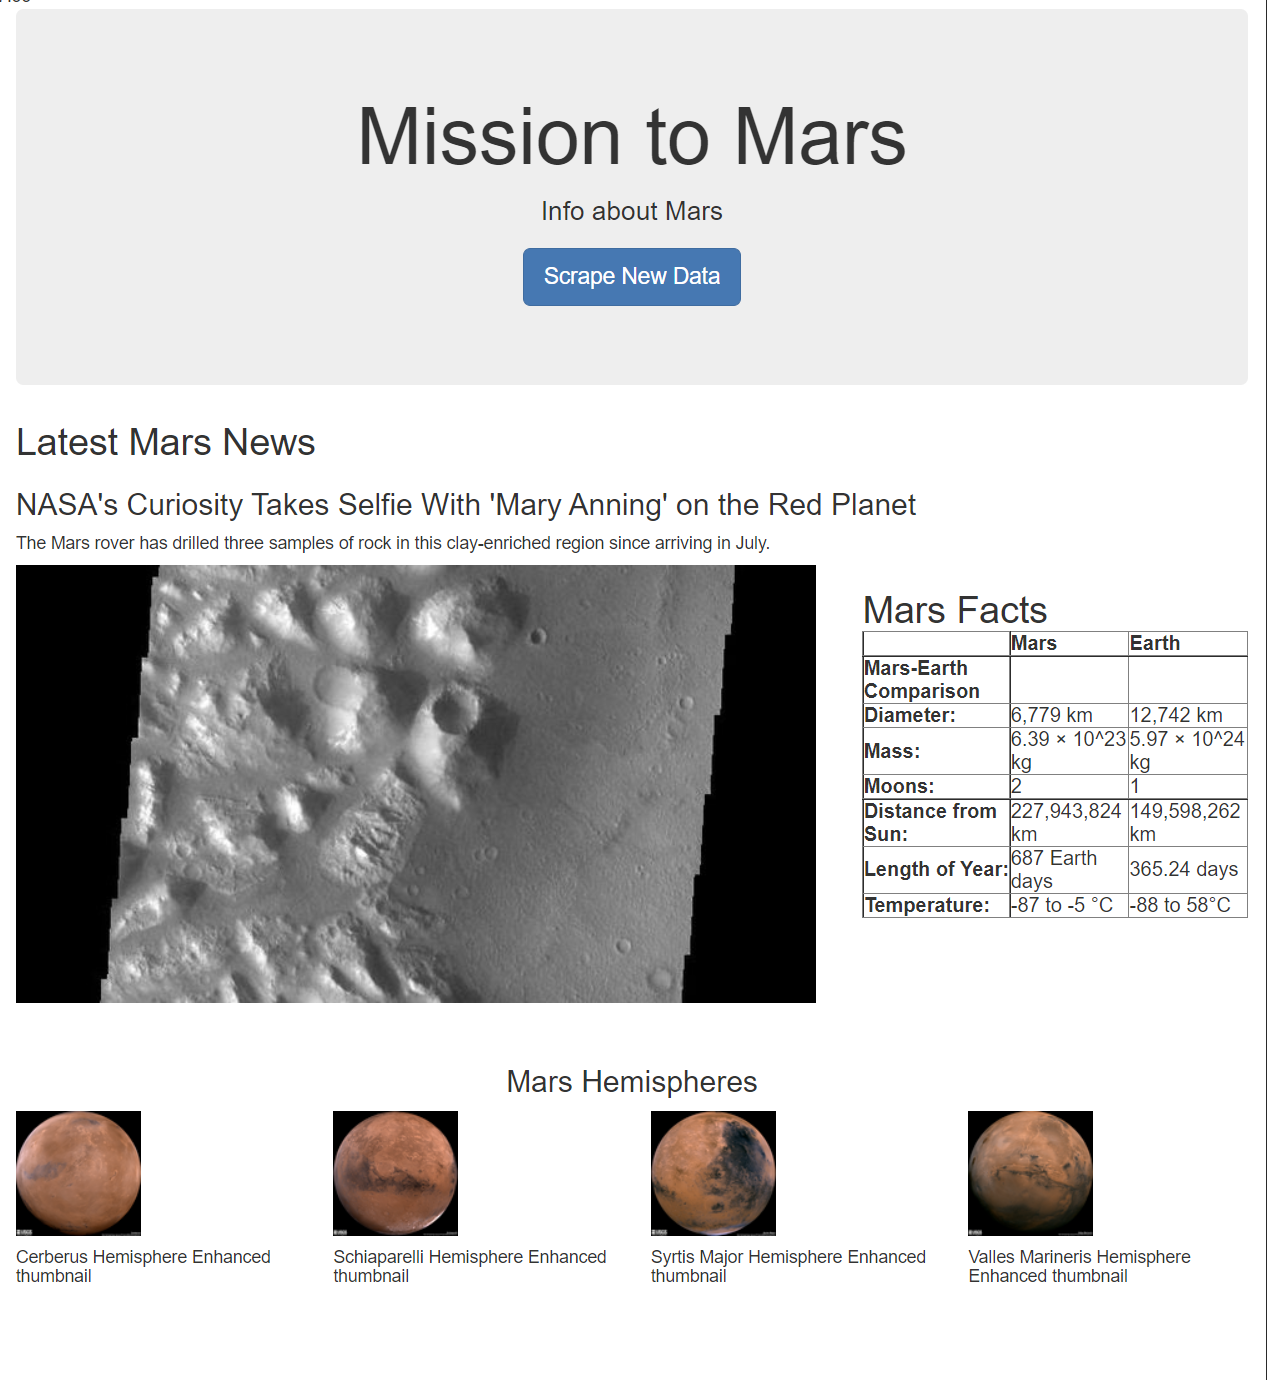Click the Valles Marineris Hemisphere Enhanced thumbnail link
The width and height of the screenshot is (1267, 1380).
tap(1078, 1266)
